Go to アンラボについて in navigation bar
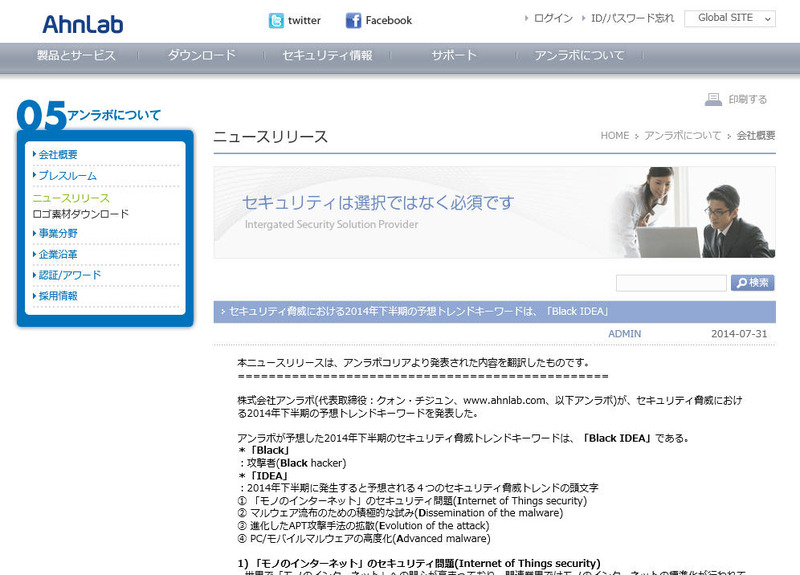 point(579,56)
